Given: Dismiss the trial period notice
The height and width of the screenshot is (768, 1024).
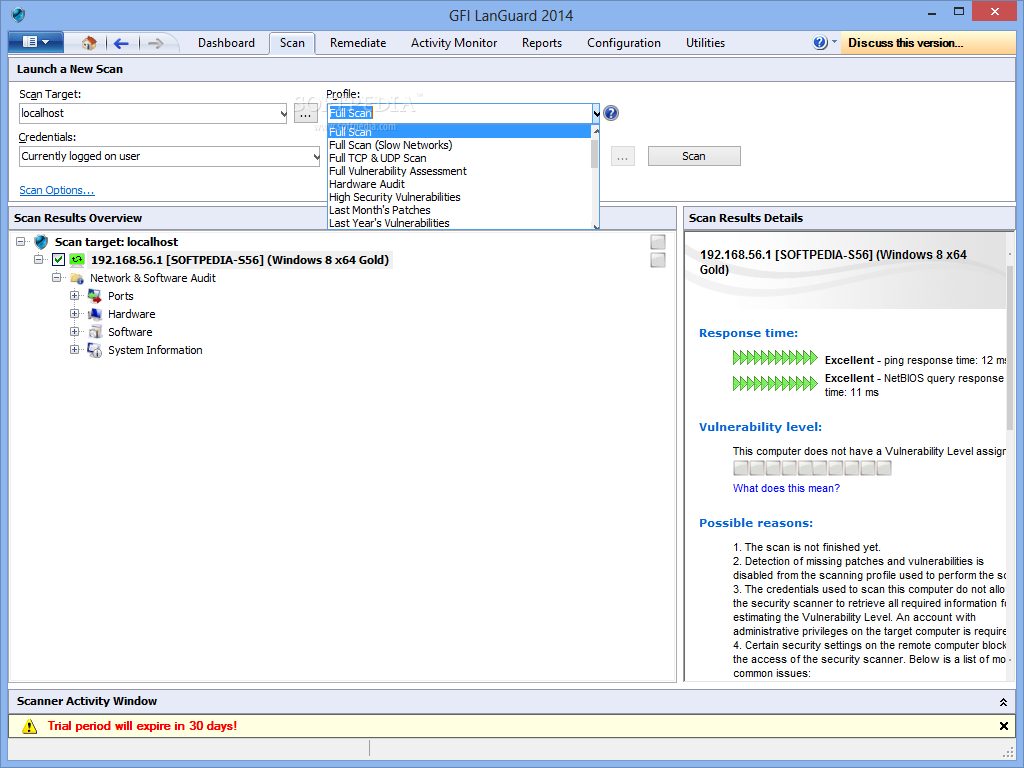Looking at the screenshot, I should 1004,726.
